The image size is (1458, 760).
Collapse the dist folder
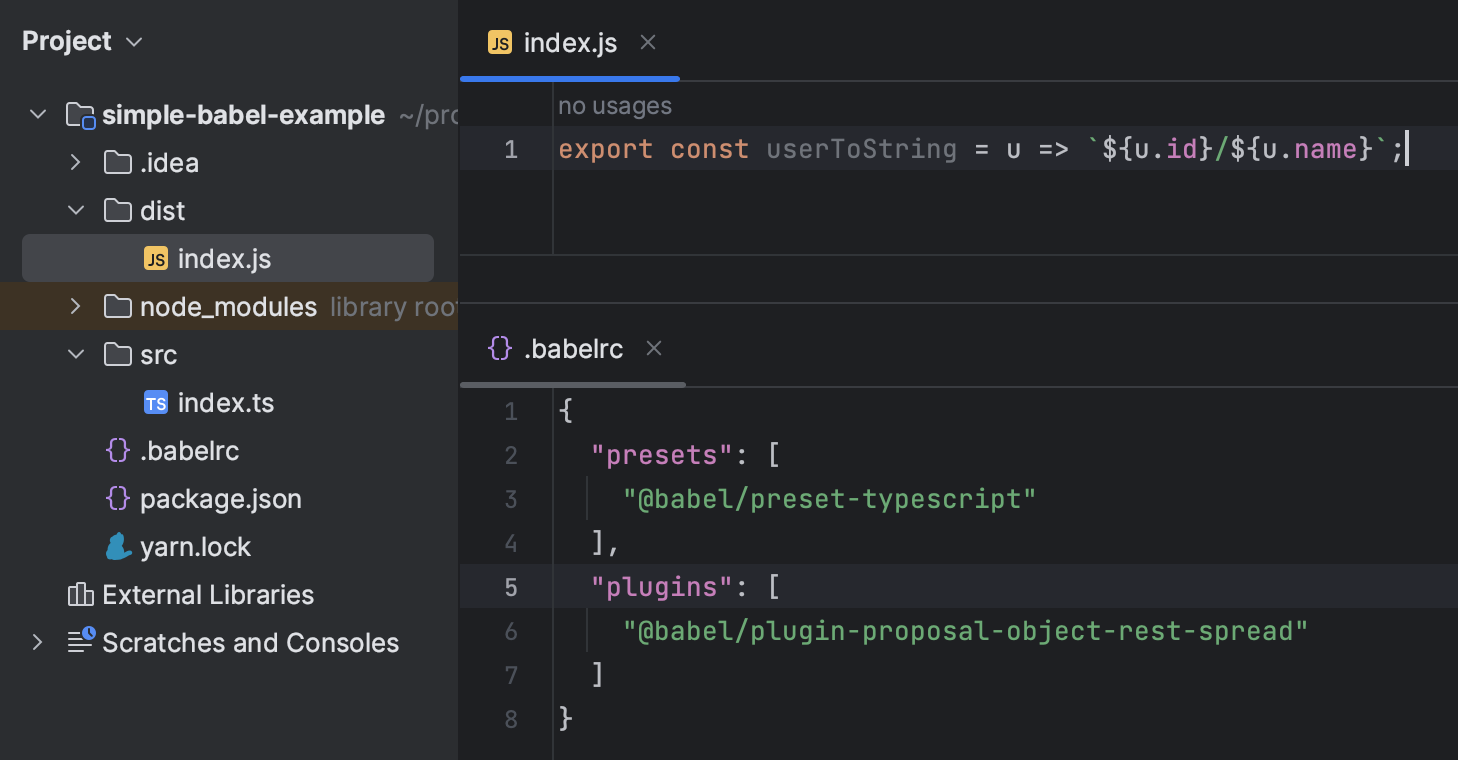point(75,211)
